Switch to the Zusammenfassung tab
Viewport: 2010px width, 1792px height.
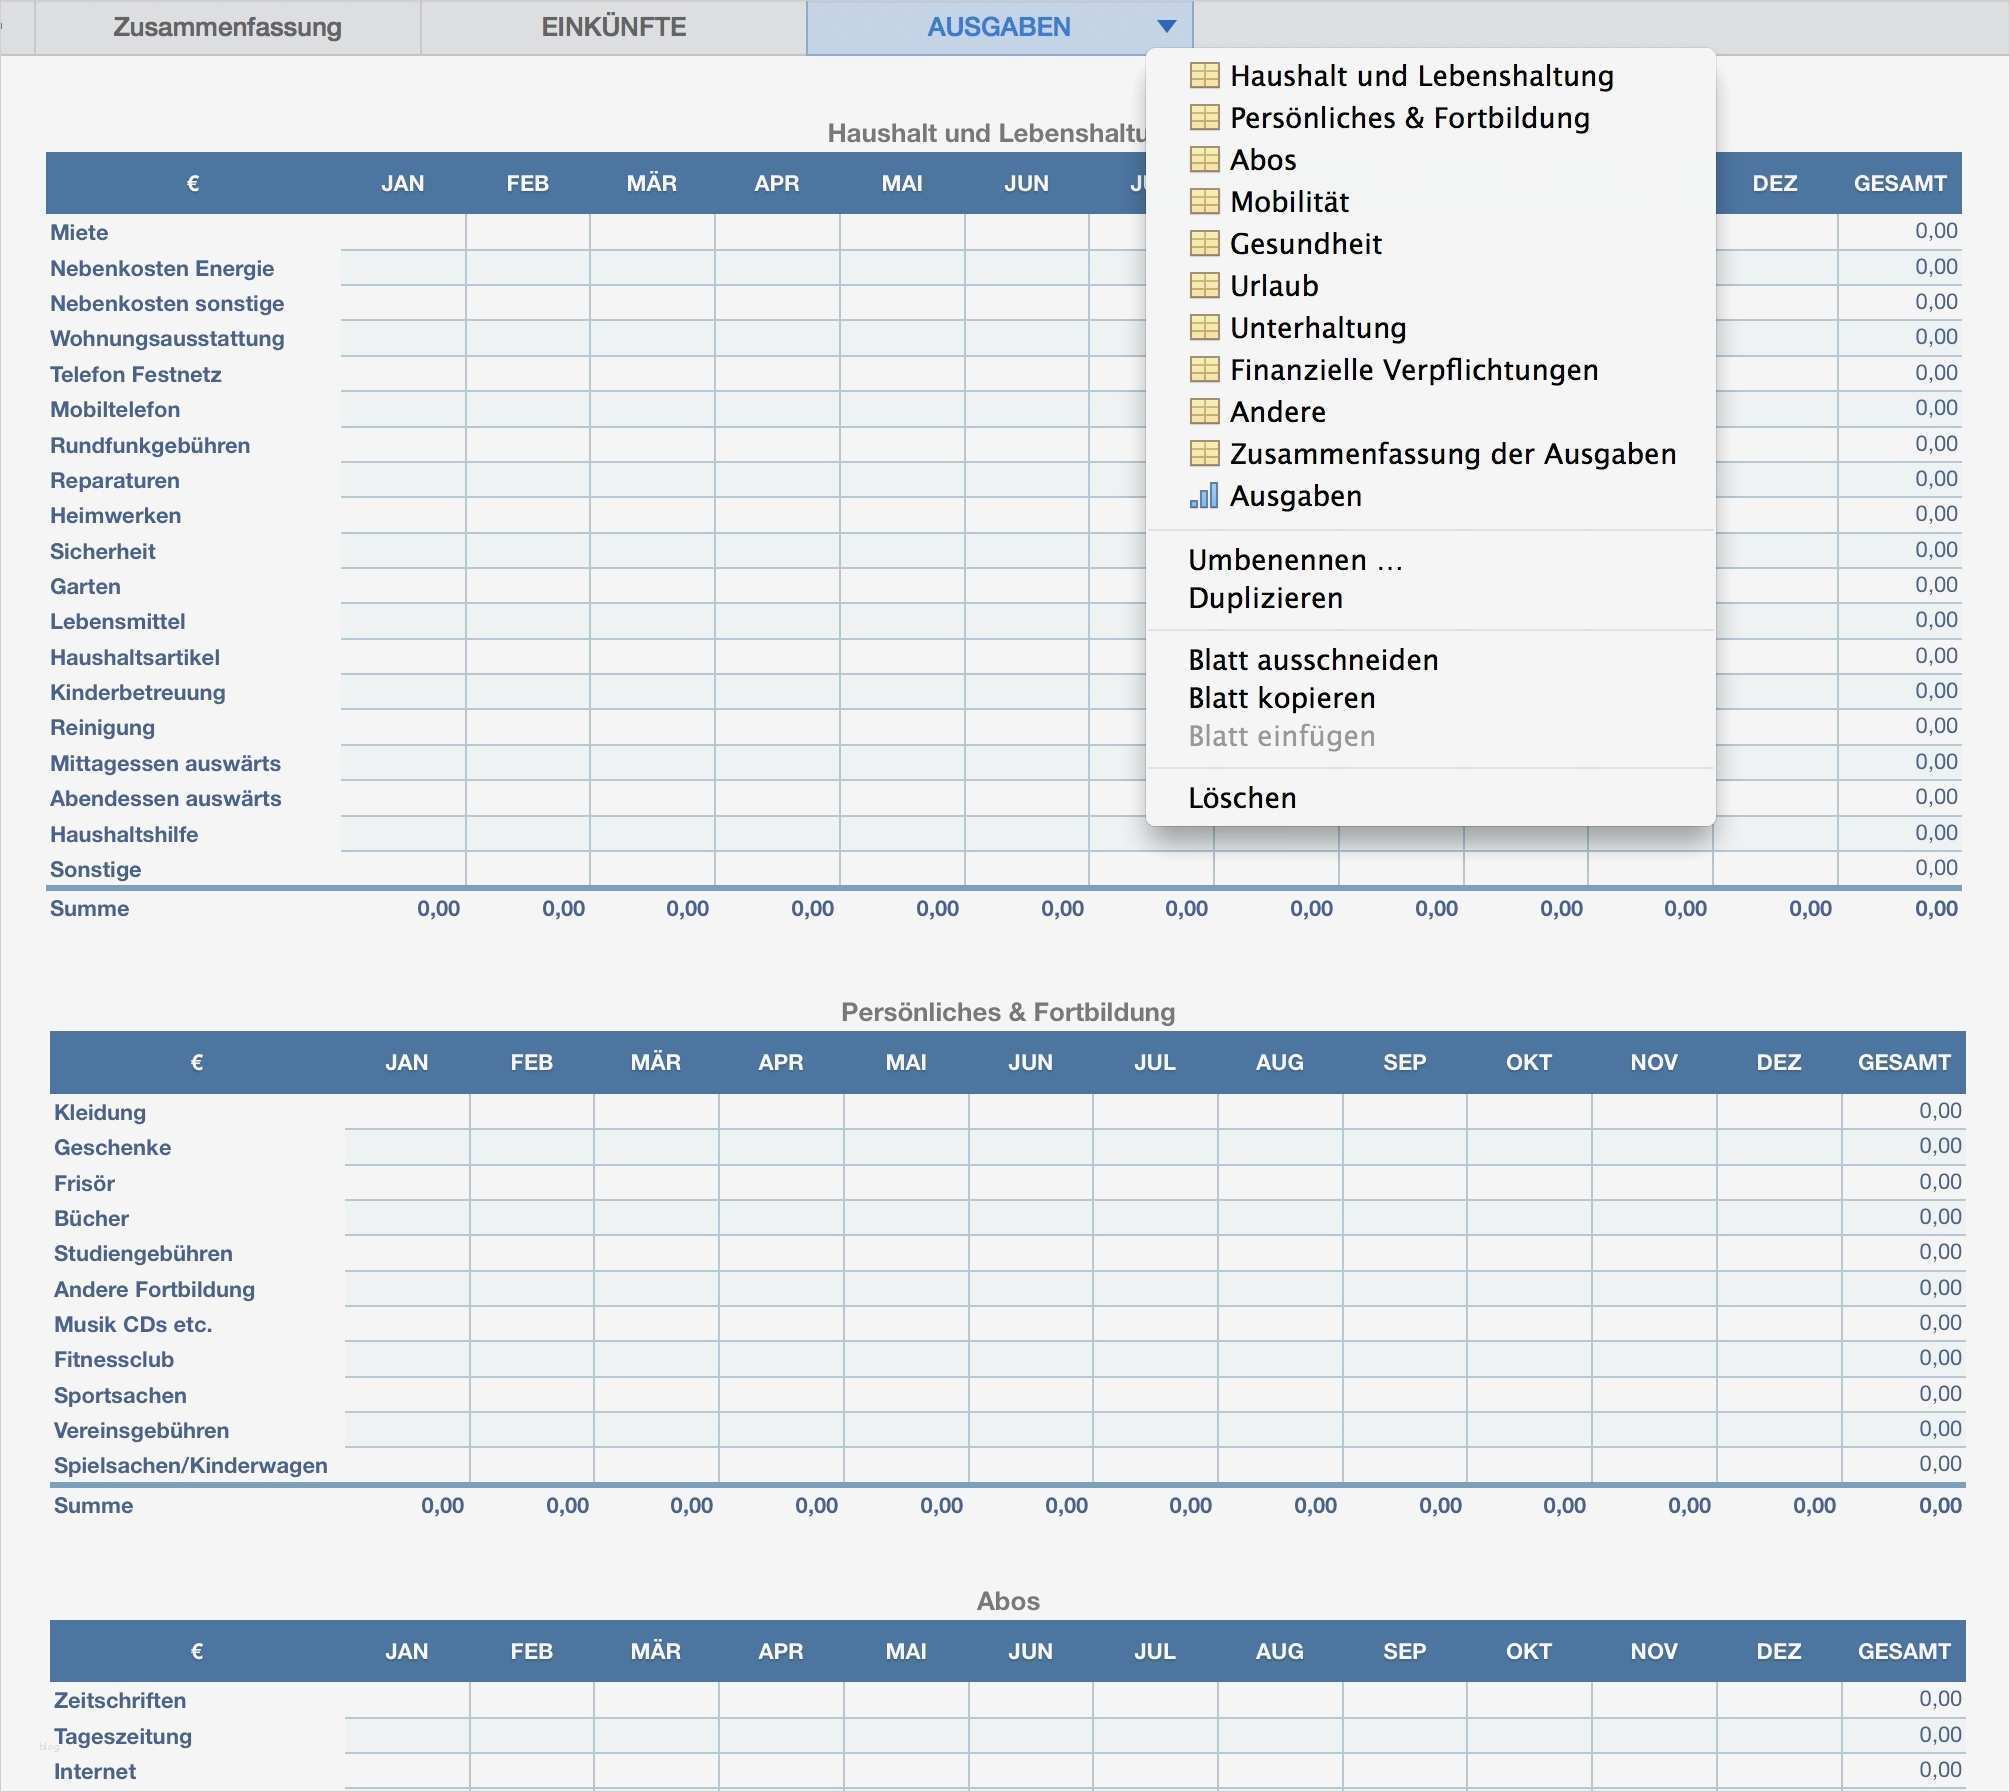[x=228, y=26]
